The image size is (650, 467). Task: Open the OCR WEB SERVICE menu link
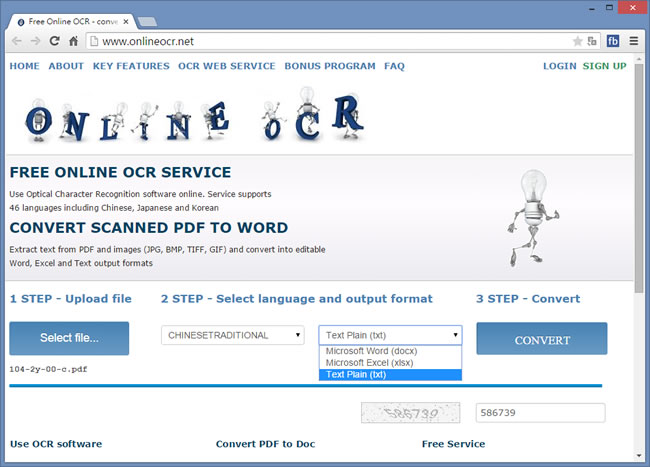(227, 66)
